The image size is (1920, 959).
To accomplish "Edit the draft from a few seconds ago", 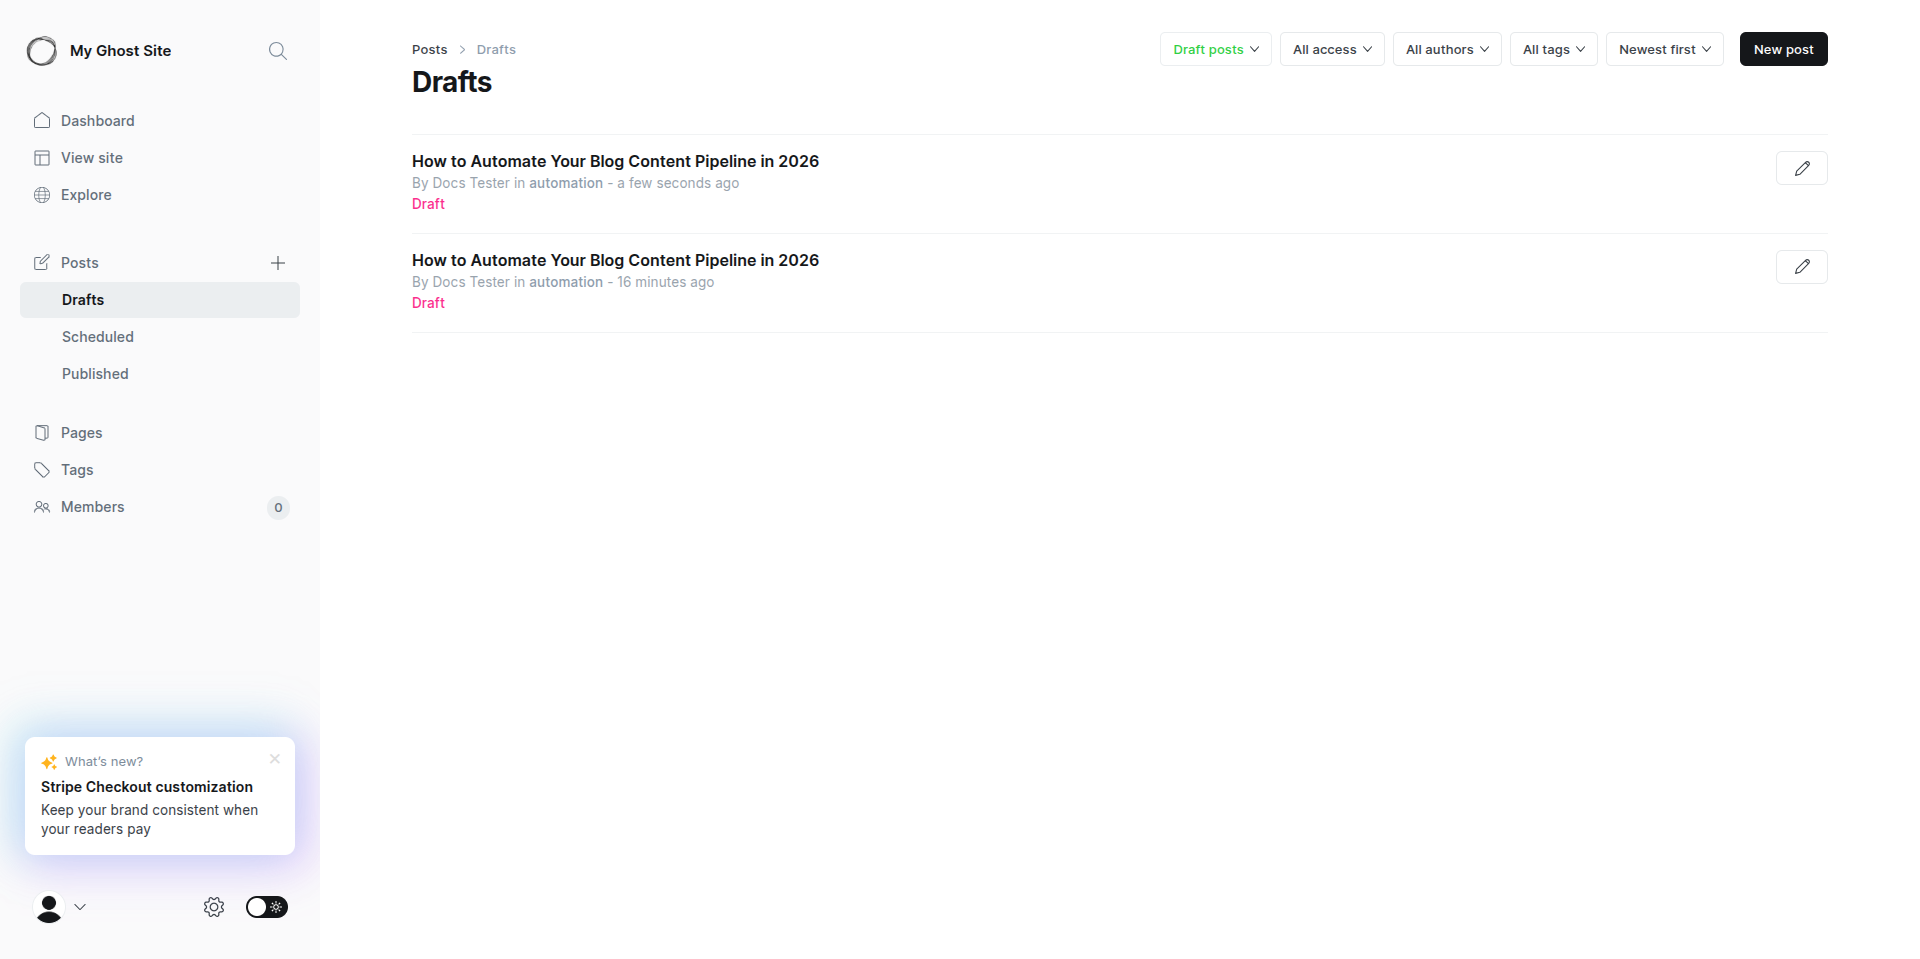I will pyautogui.click(x=1801, y=168).
